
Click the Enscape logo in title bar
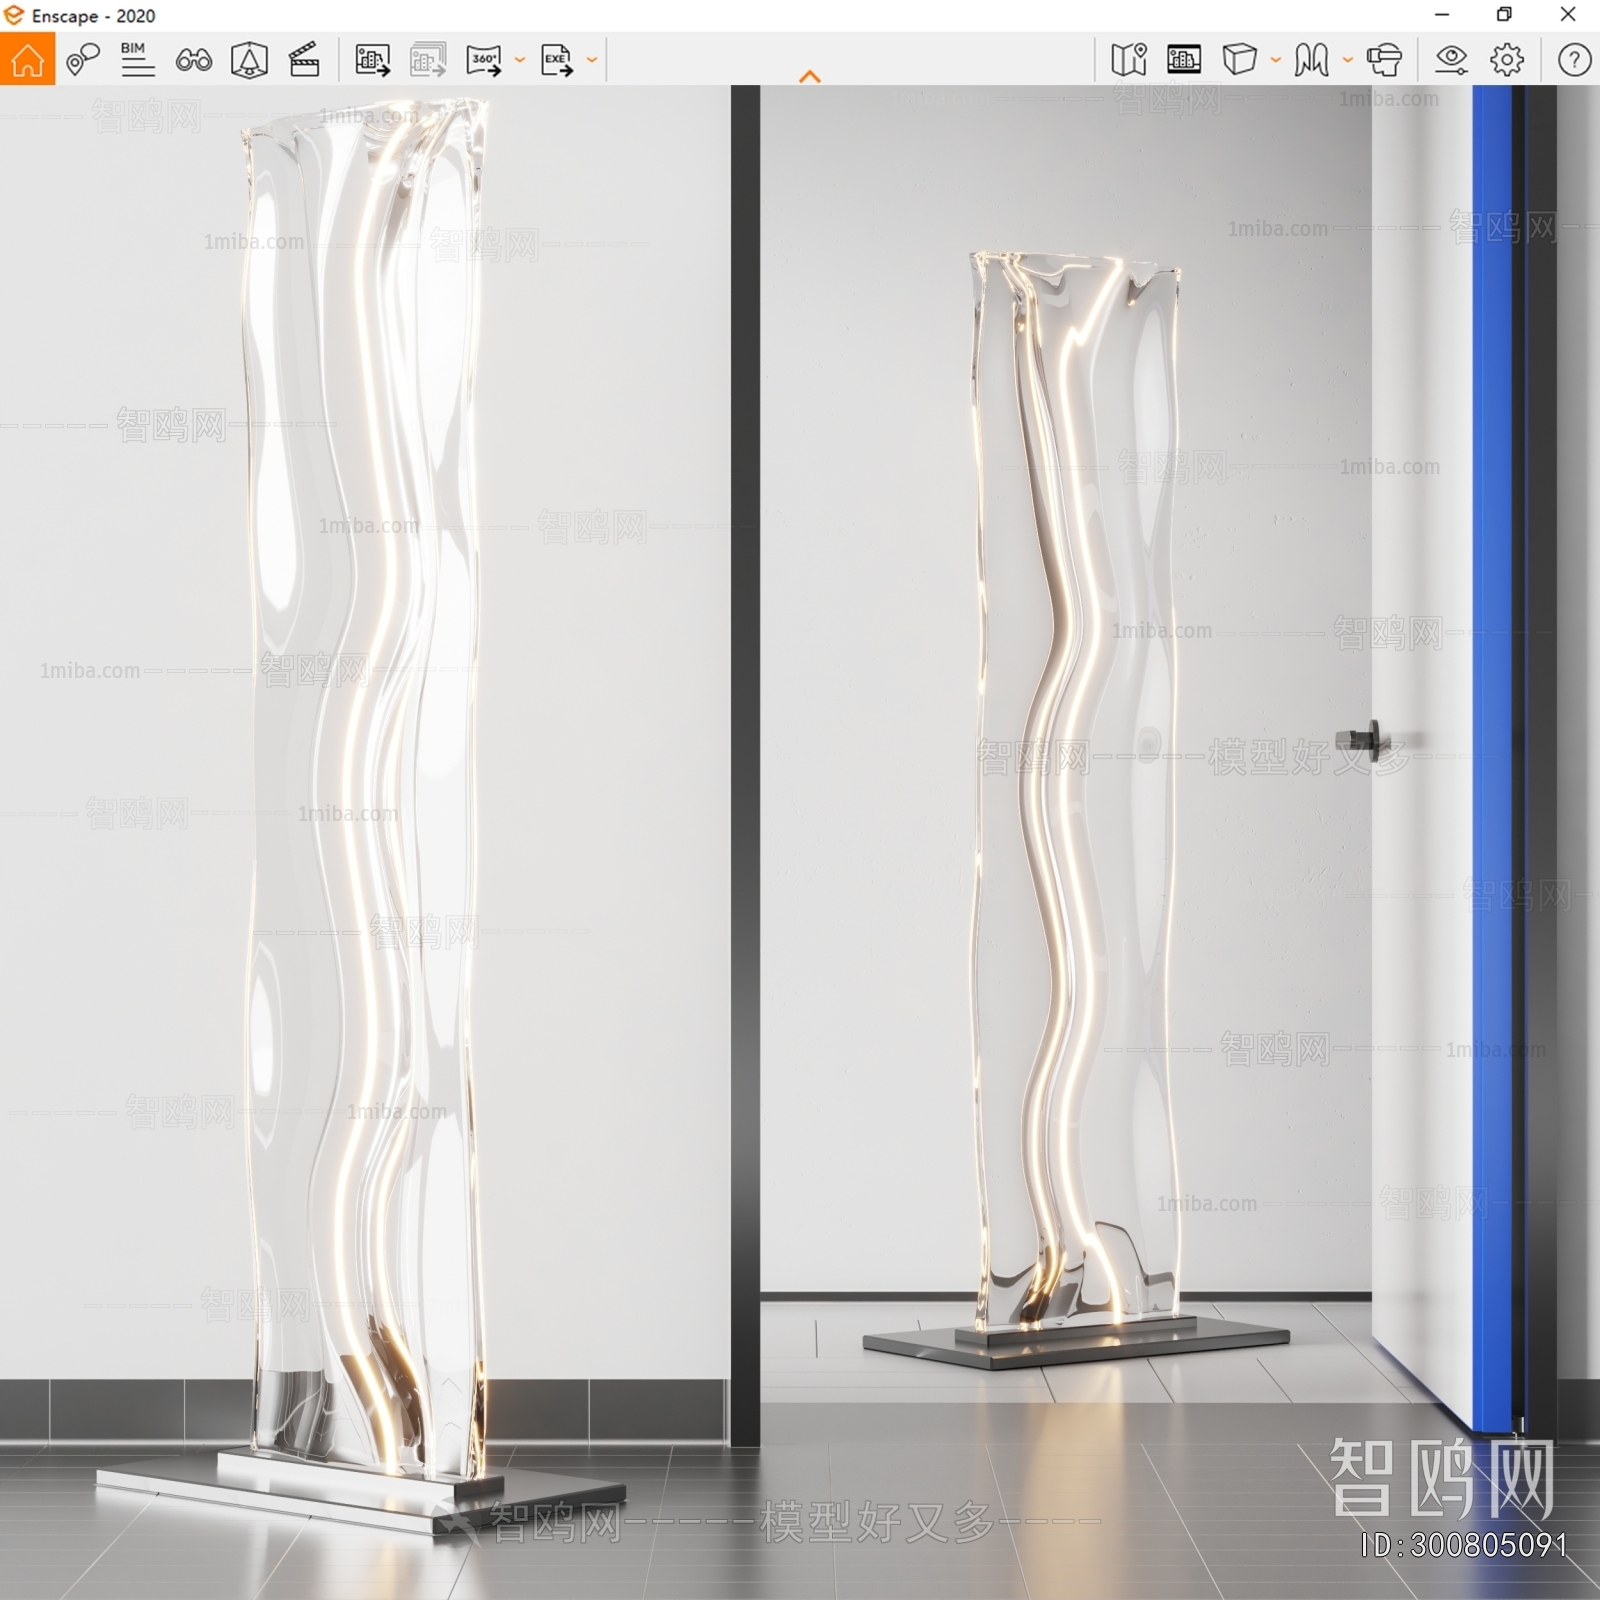(13, 15)
